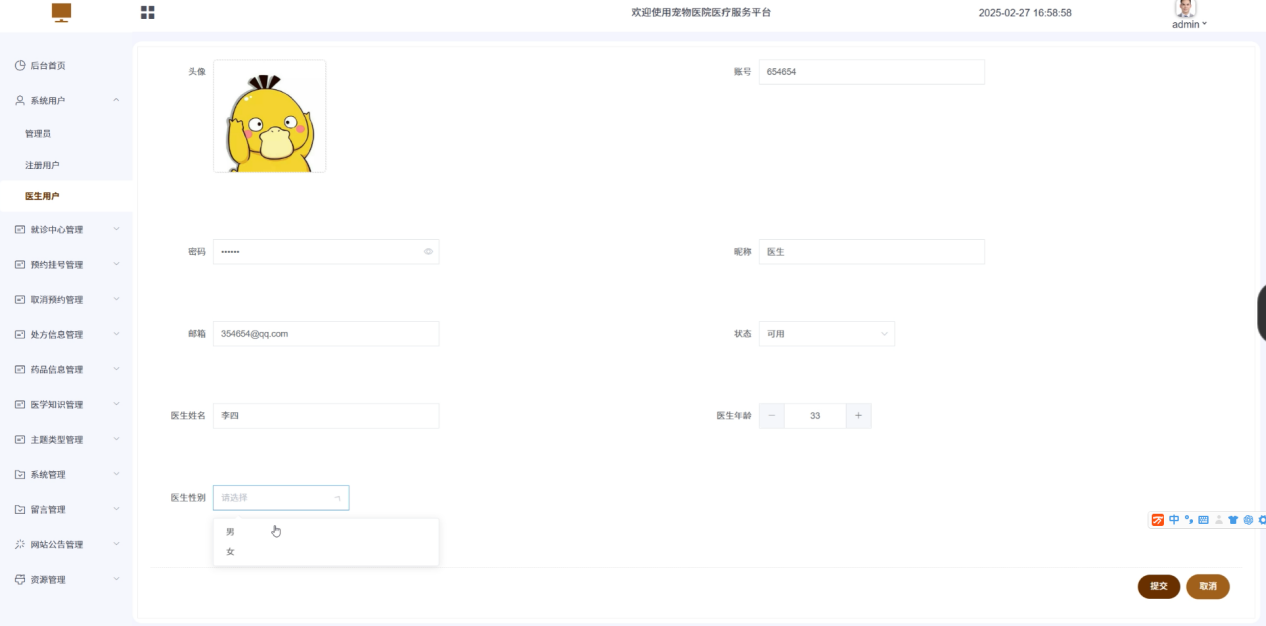
Task: Decrease 医生年龄 with the minus button
Action: coord(772,416)
